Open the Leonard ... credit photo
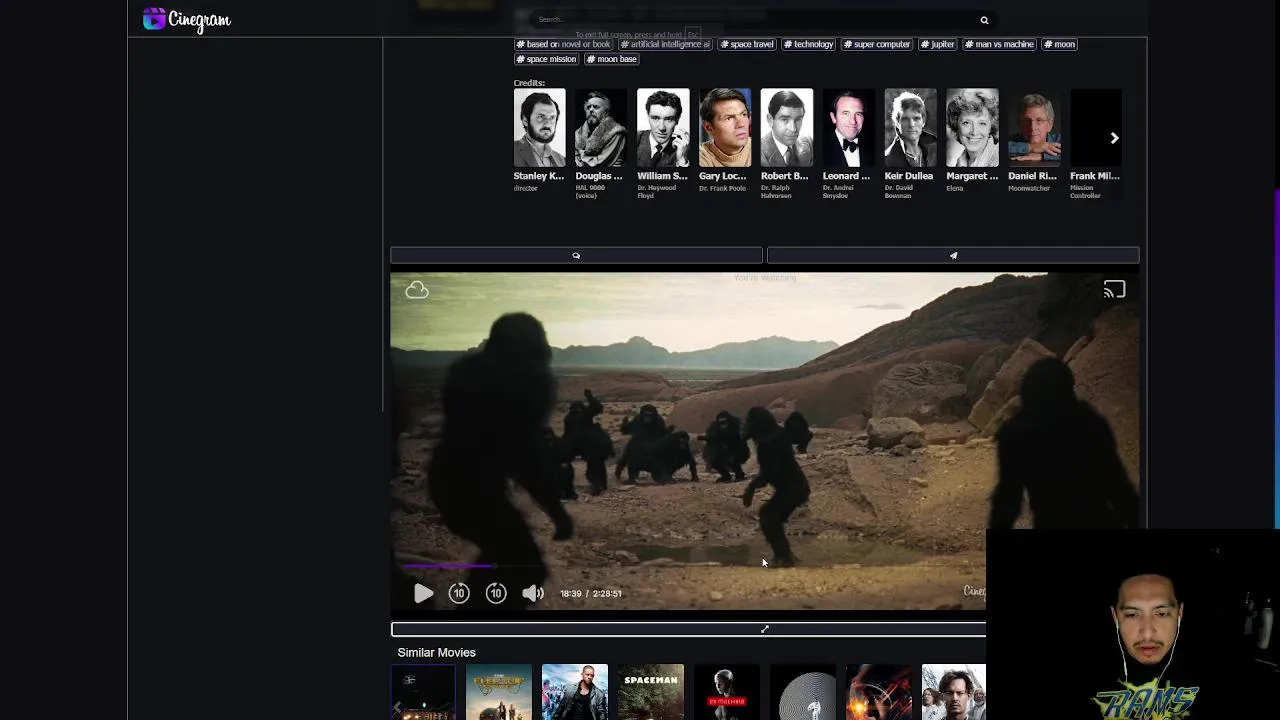 pyautogui.click(x=848, y=128)
